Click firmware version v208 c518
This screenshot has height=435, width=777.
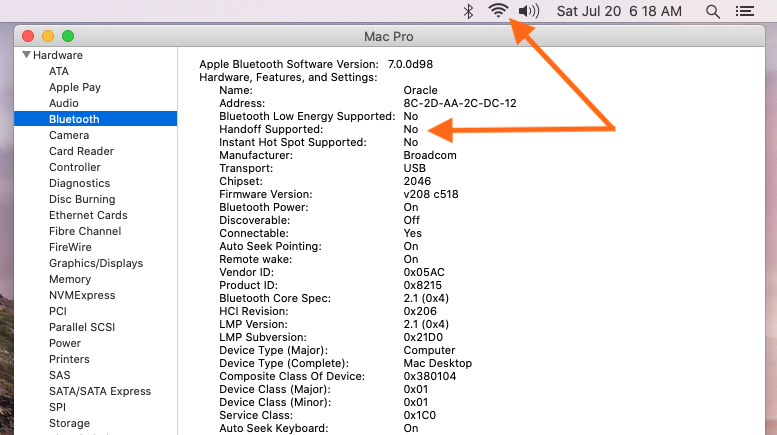click(x=431, y=194)
